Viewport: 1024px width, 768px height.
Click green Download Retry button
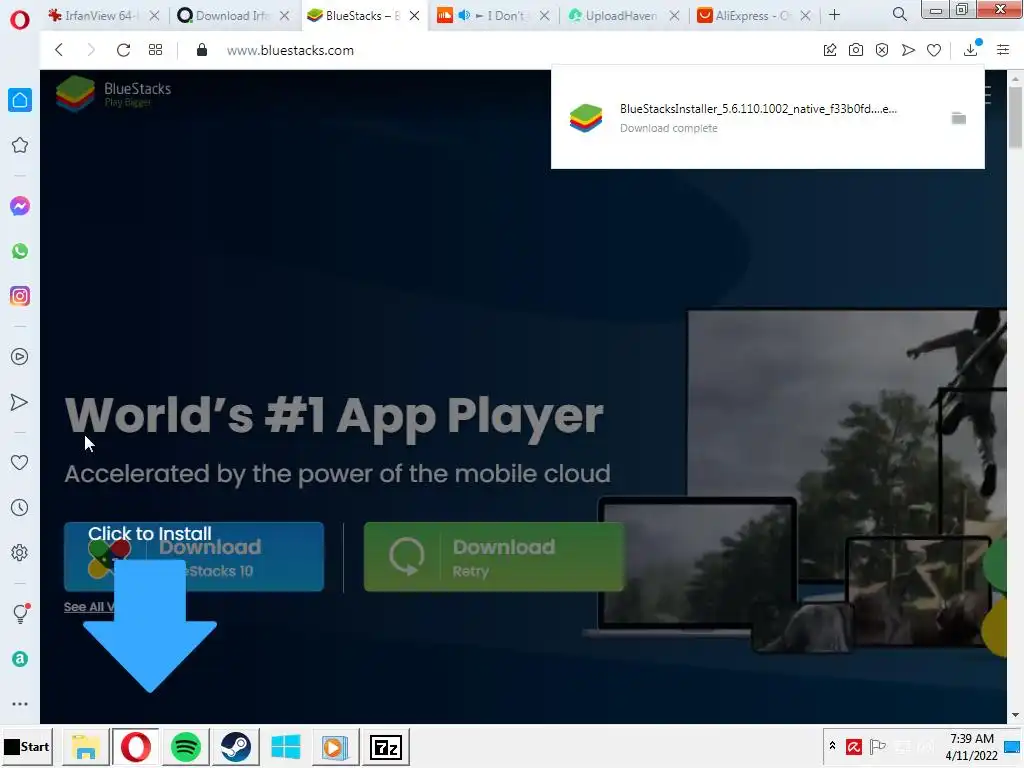coord(494,557)
